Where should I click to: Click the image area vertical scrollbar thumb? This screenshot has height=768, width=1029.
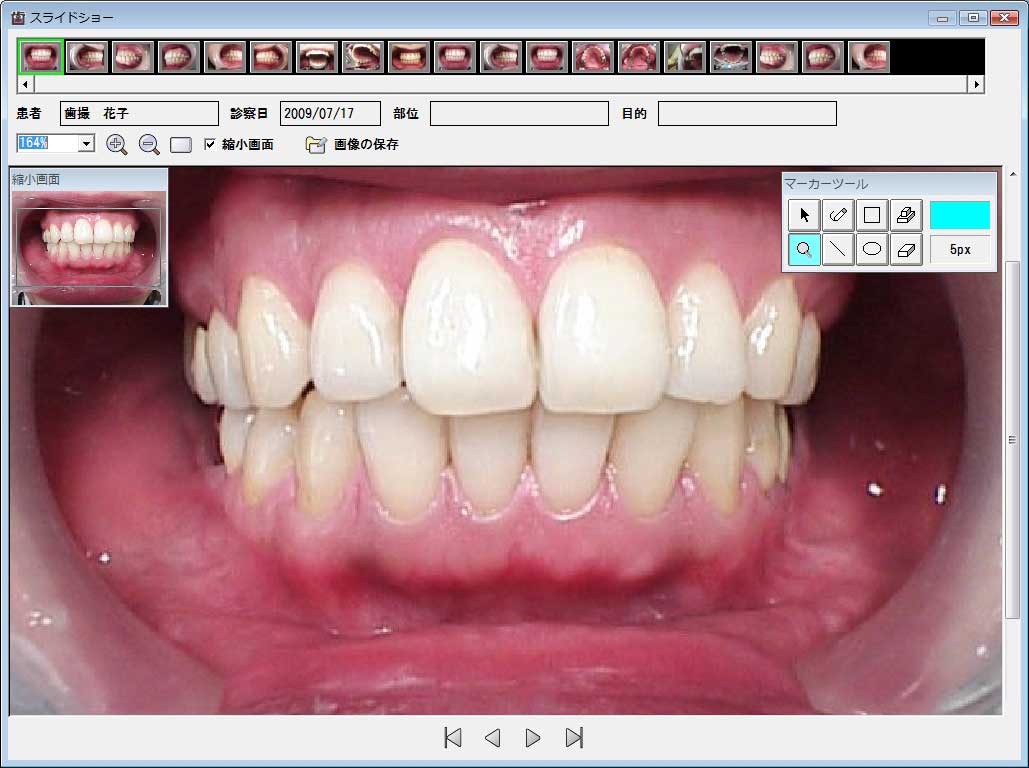[1013, 440]
